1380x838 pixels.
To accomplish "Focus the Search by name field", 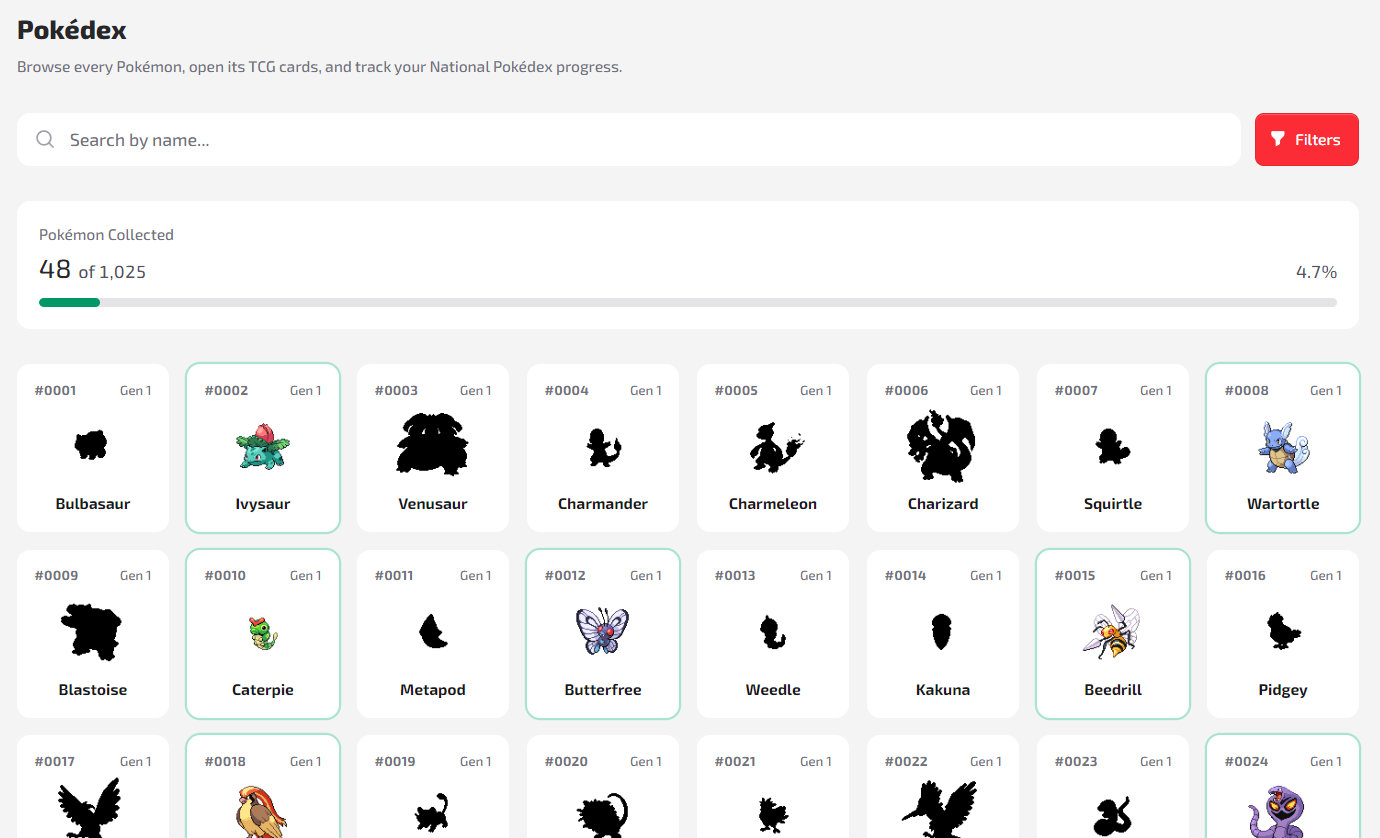I will point(629,139).
